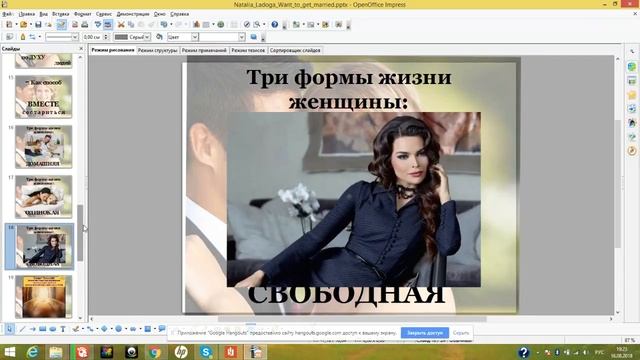Select the Ellipse drawing tool

[53, 329]
